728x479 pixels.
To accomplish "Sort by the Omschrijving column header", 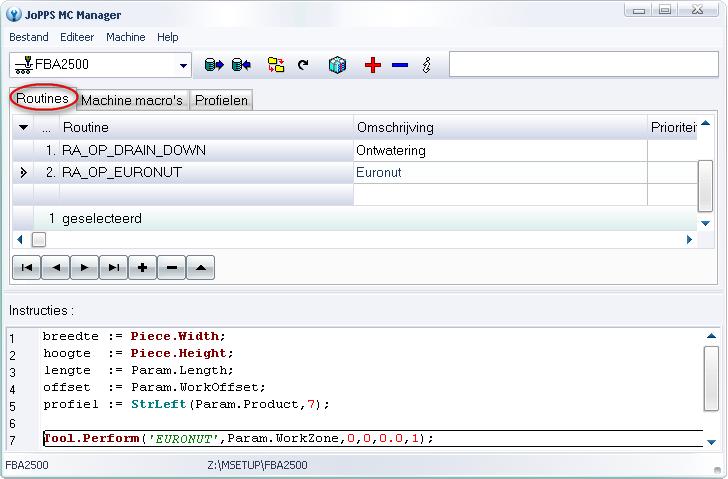I will (x=500, y=127).
